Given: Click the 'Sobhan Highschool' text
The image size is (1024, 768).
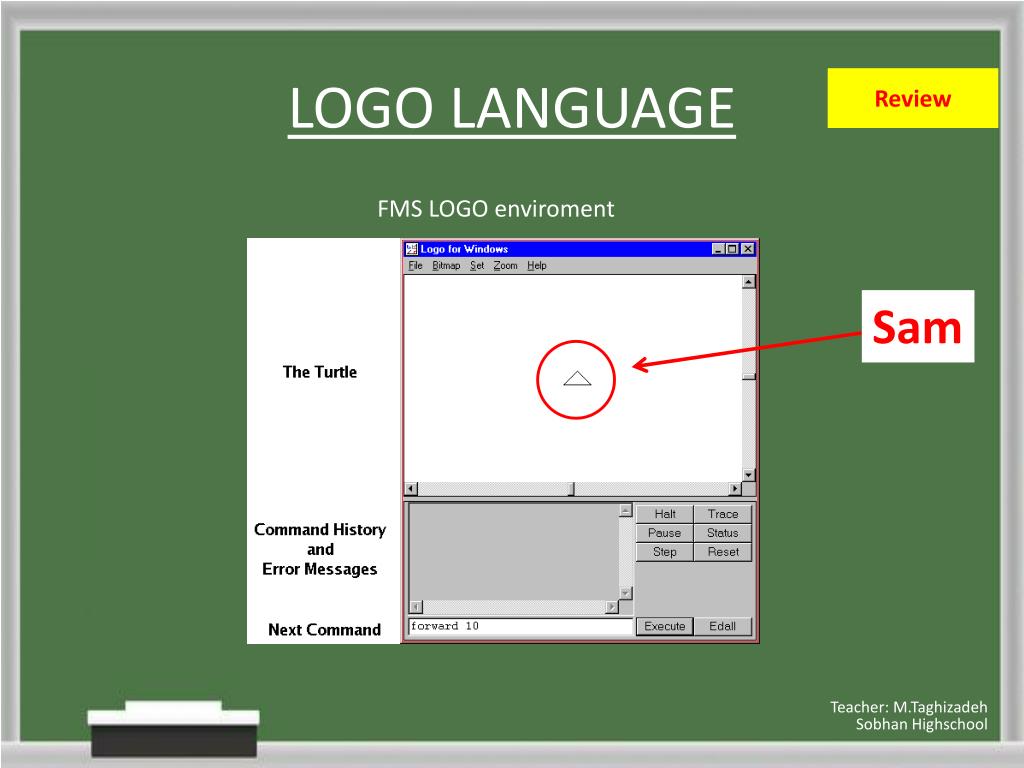Looking at the screenshot, I should point(921,724).
